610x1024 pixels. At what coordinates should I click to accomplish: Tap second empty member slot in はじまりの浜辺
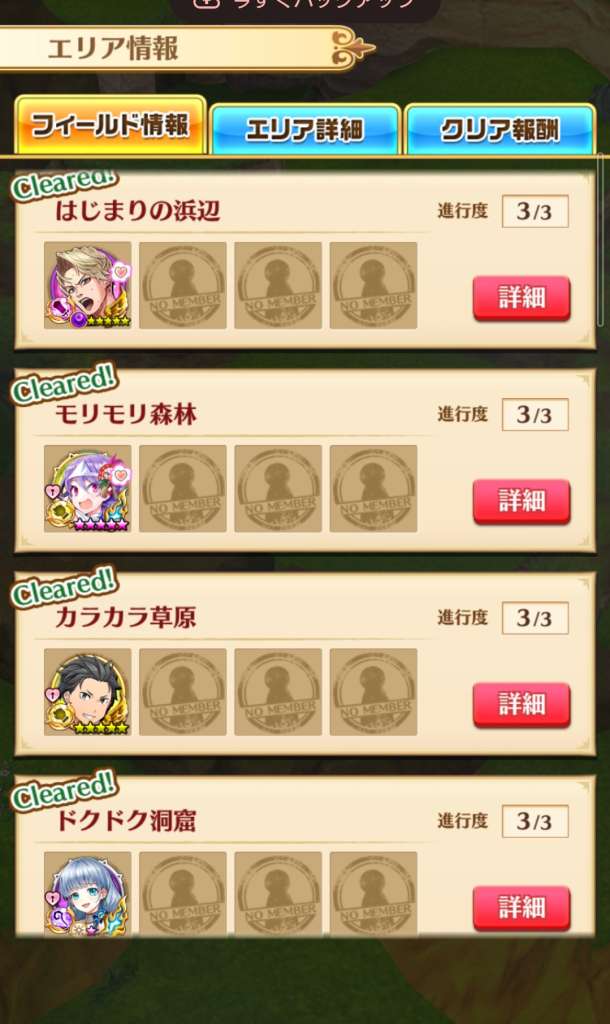[278, 285]
